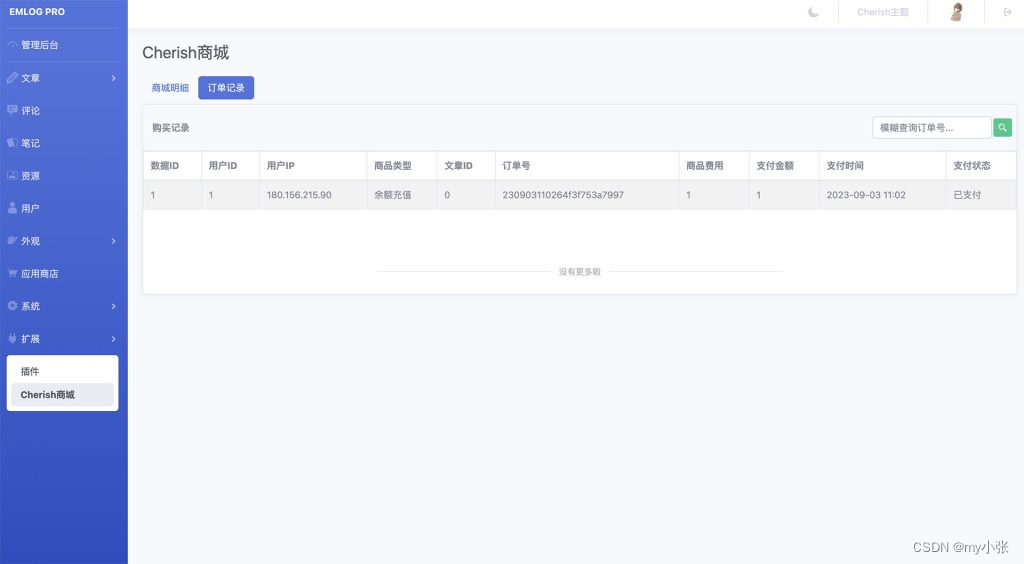
Task: Click the 笔记 note icon
Action: coord(12,142)
